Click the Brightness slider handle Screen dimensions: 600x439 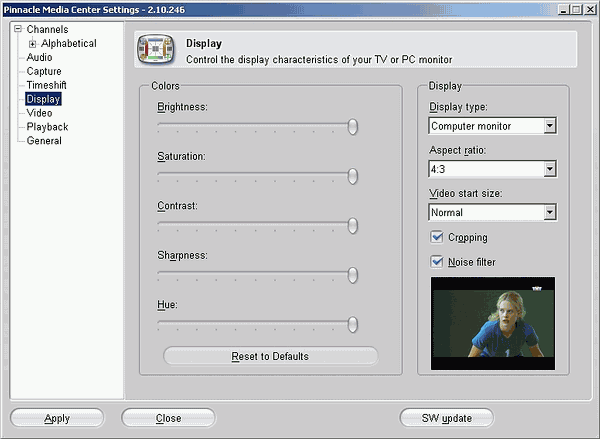352,127
